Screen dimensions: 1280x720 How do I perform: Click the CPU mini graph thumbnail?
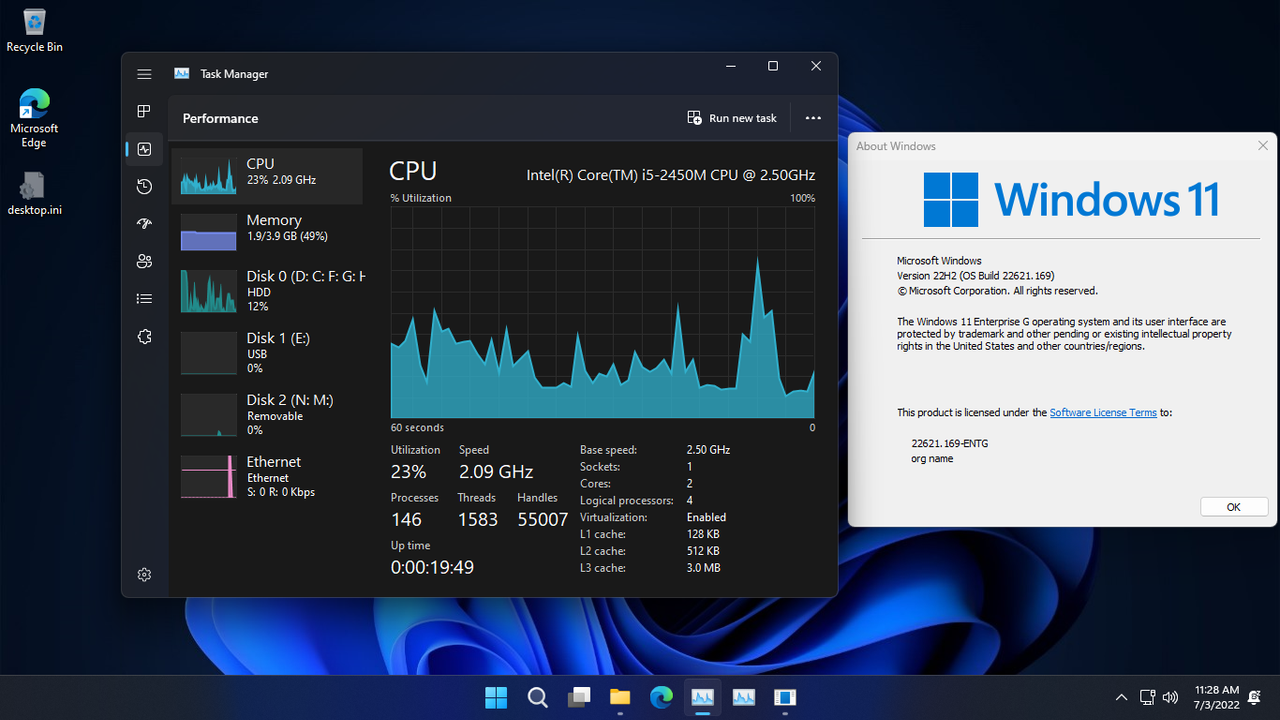pyautogui.click(x=209, y=176)
